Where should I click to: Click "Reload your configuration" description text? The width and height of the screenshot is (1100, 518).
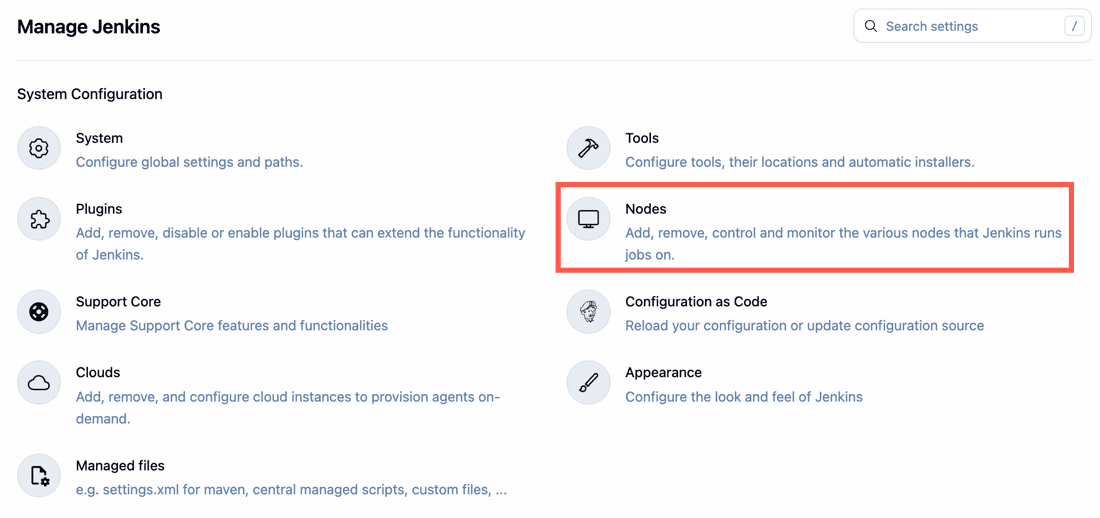[804, 325]
